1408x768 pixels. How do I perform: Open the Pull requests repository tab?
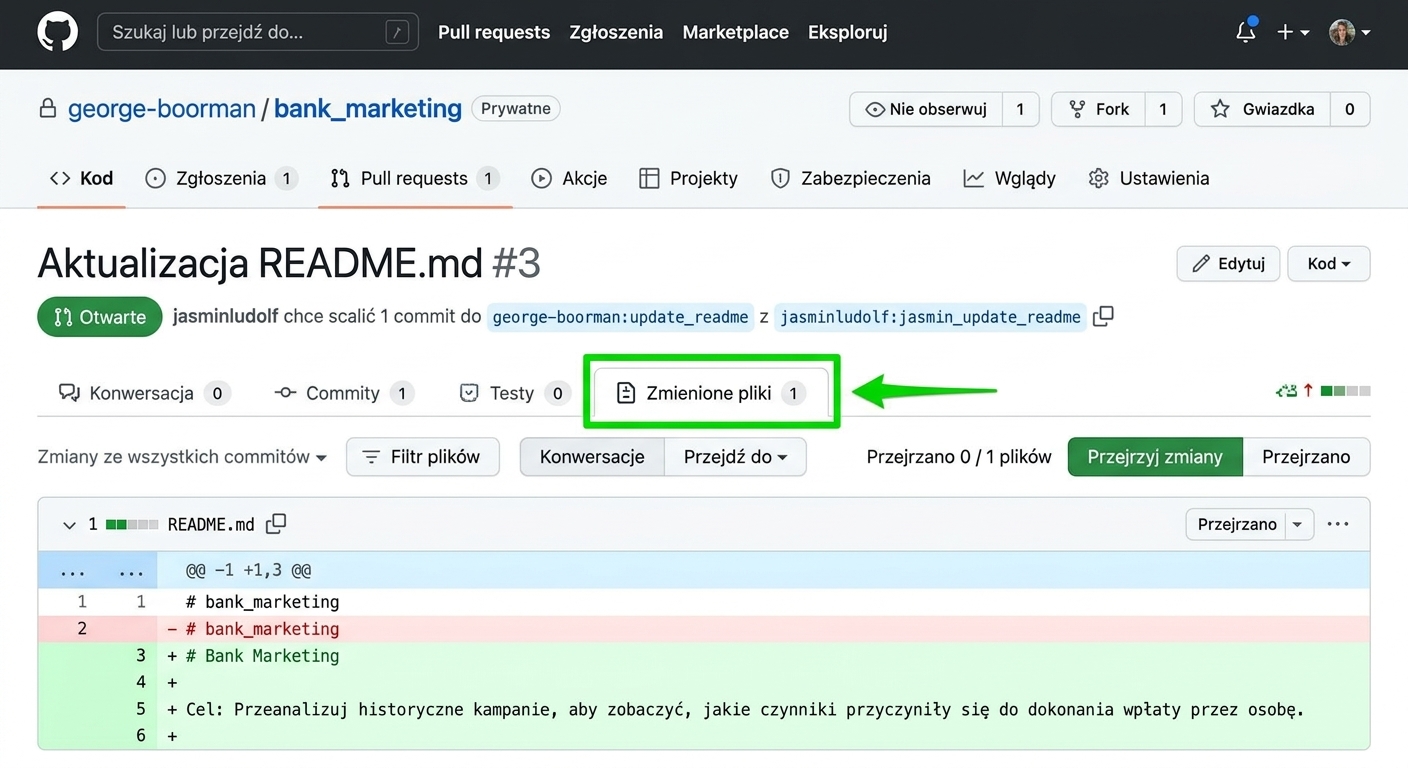click(x=414, y=178)
